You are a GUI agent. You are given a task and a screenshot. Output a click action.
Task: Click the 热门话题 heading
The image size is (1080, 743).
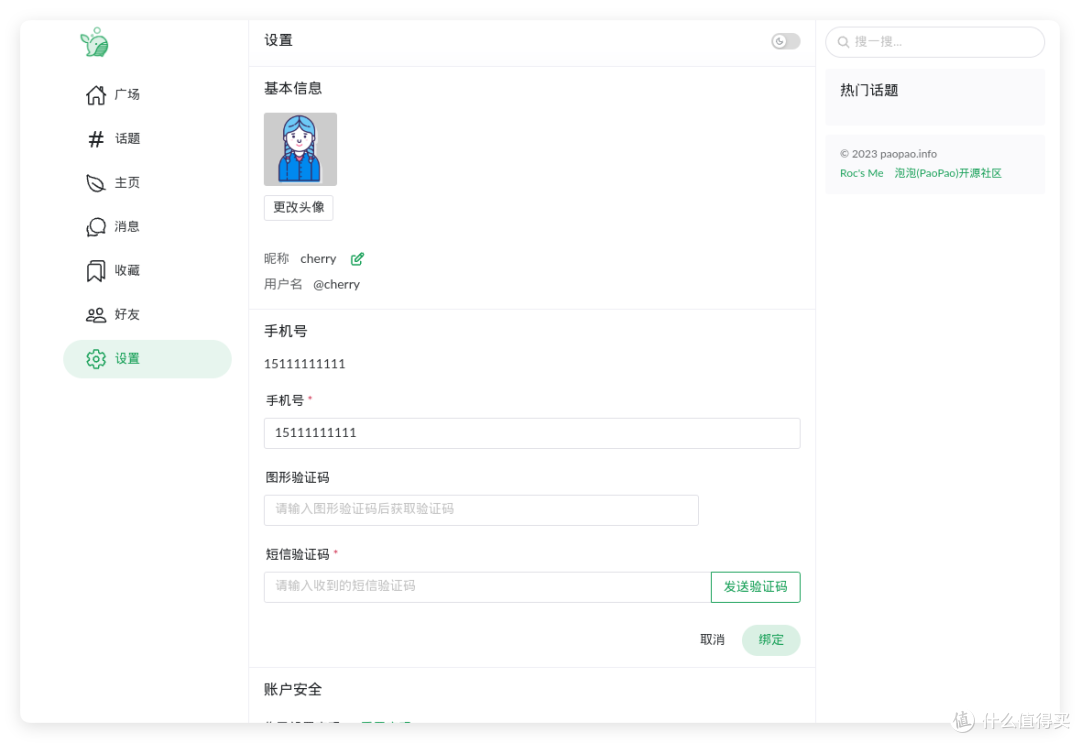869,90
